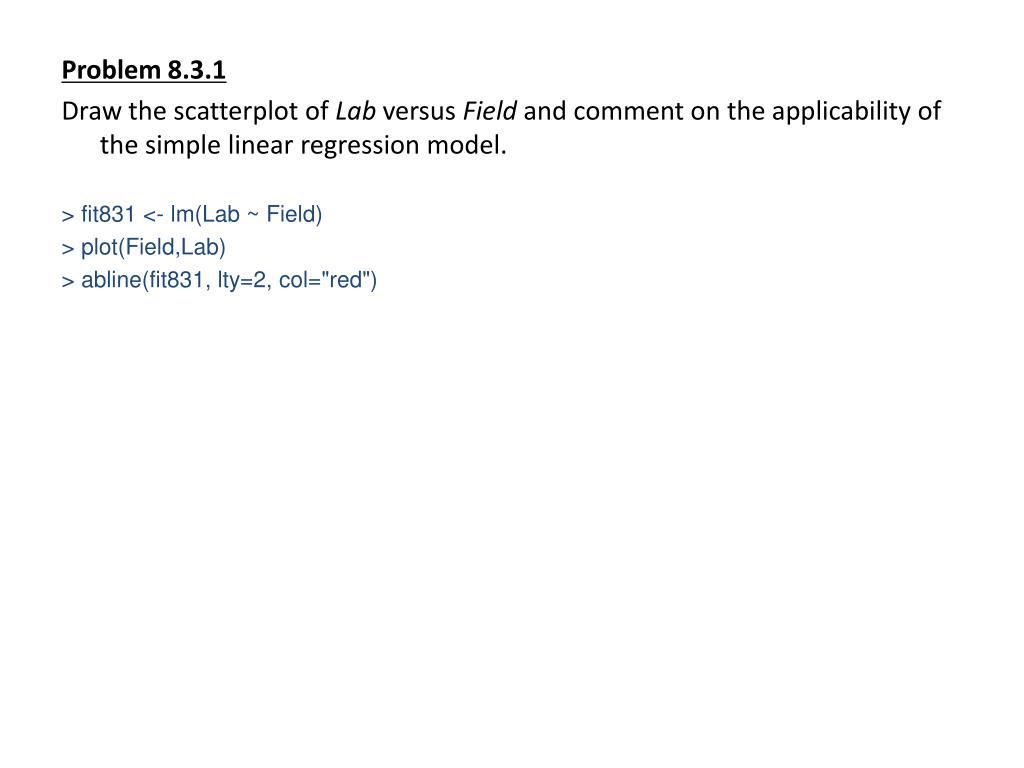Click the assignment arrow in first code line
This screenshot has height=768, width=1024.
click(x=153, y=215)
